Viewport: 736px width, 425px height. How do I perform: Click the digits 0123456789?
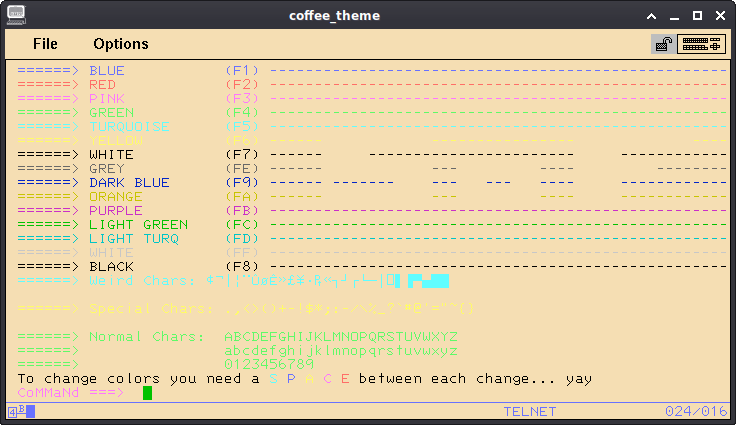coord(269,364)
